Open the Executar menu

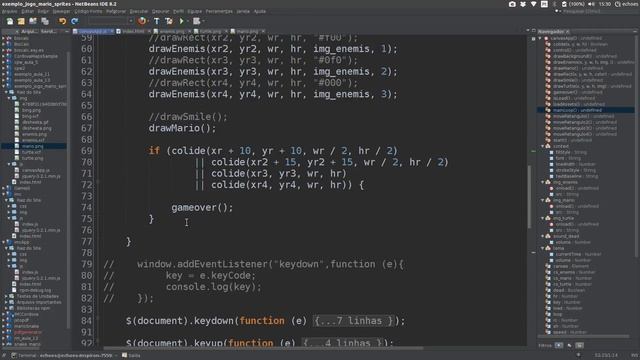tap(139, 11)
